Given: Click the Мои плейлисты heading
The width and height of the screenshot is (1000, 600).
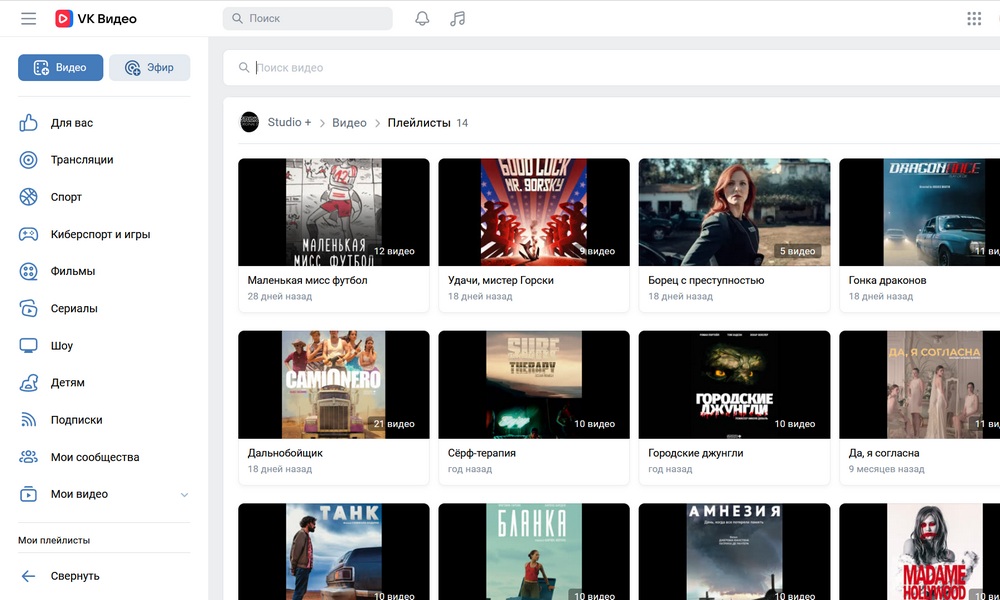Looking at the screenshot, I should tap(54, 540).
